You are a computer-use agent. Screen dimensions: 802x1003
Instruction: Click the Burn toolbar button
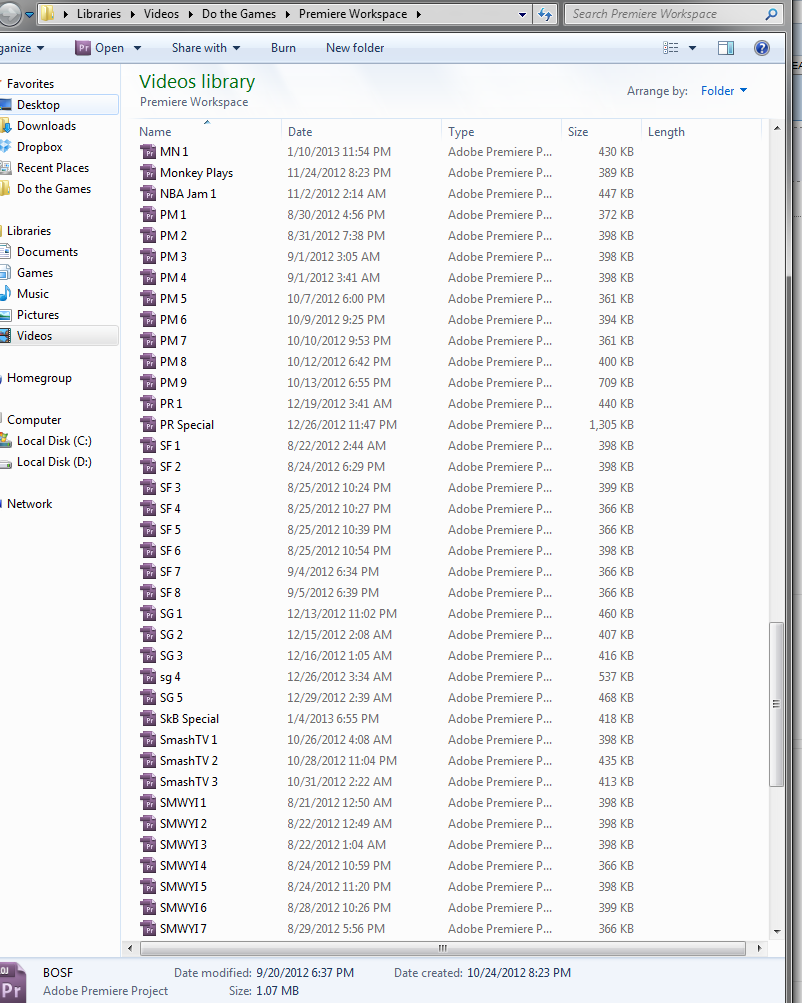283,48
